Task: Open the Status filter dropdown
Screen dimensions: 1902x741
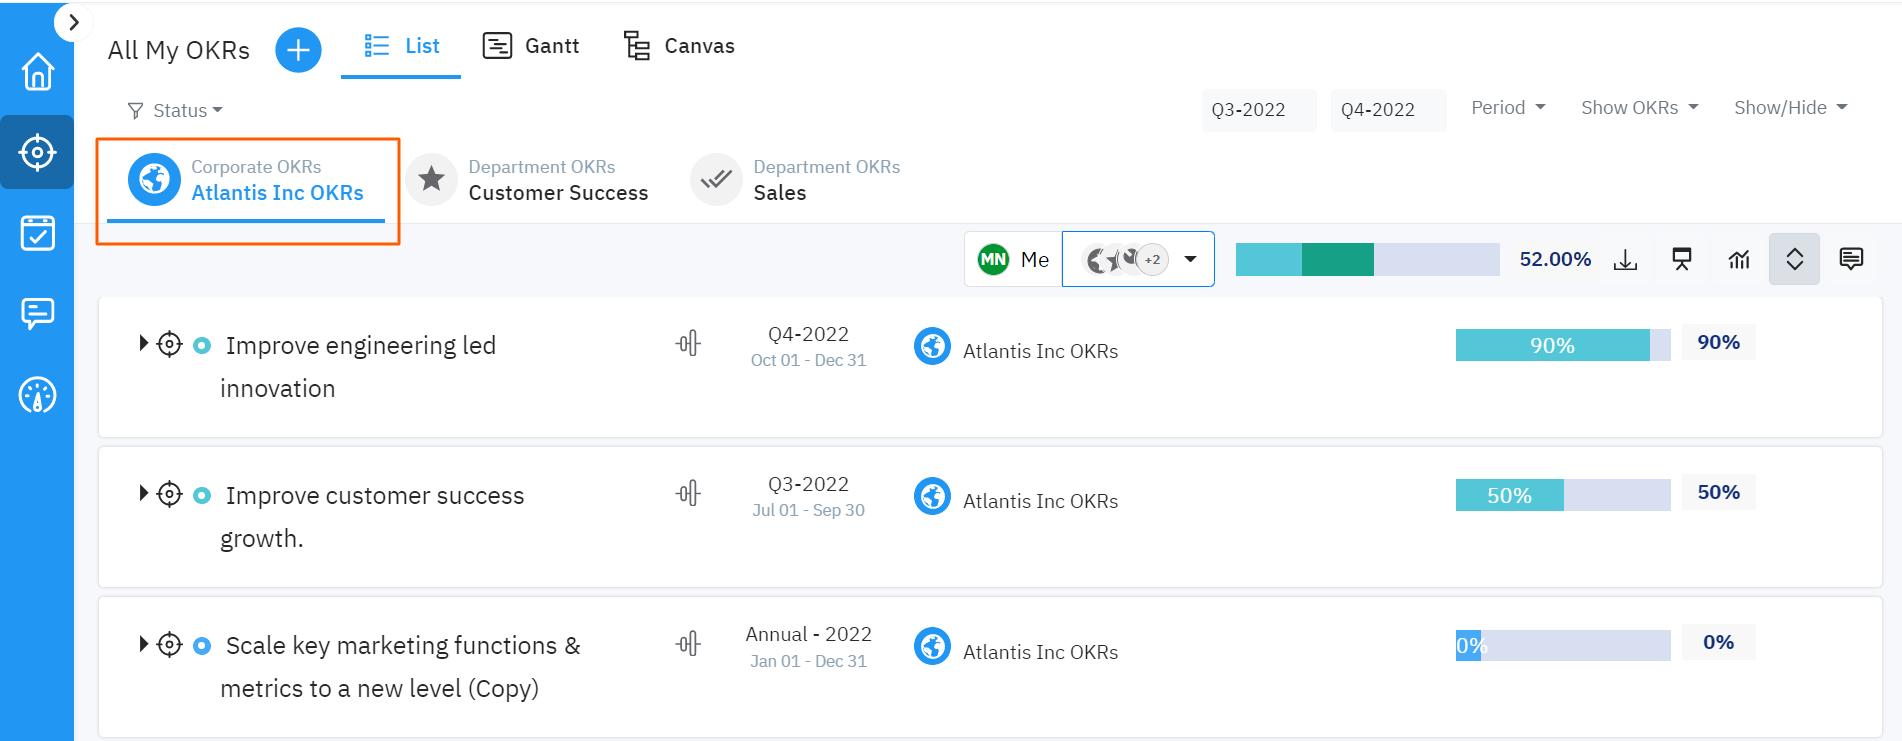Action: click(176, 111)
